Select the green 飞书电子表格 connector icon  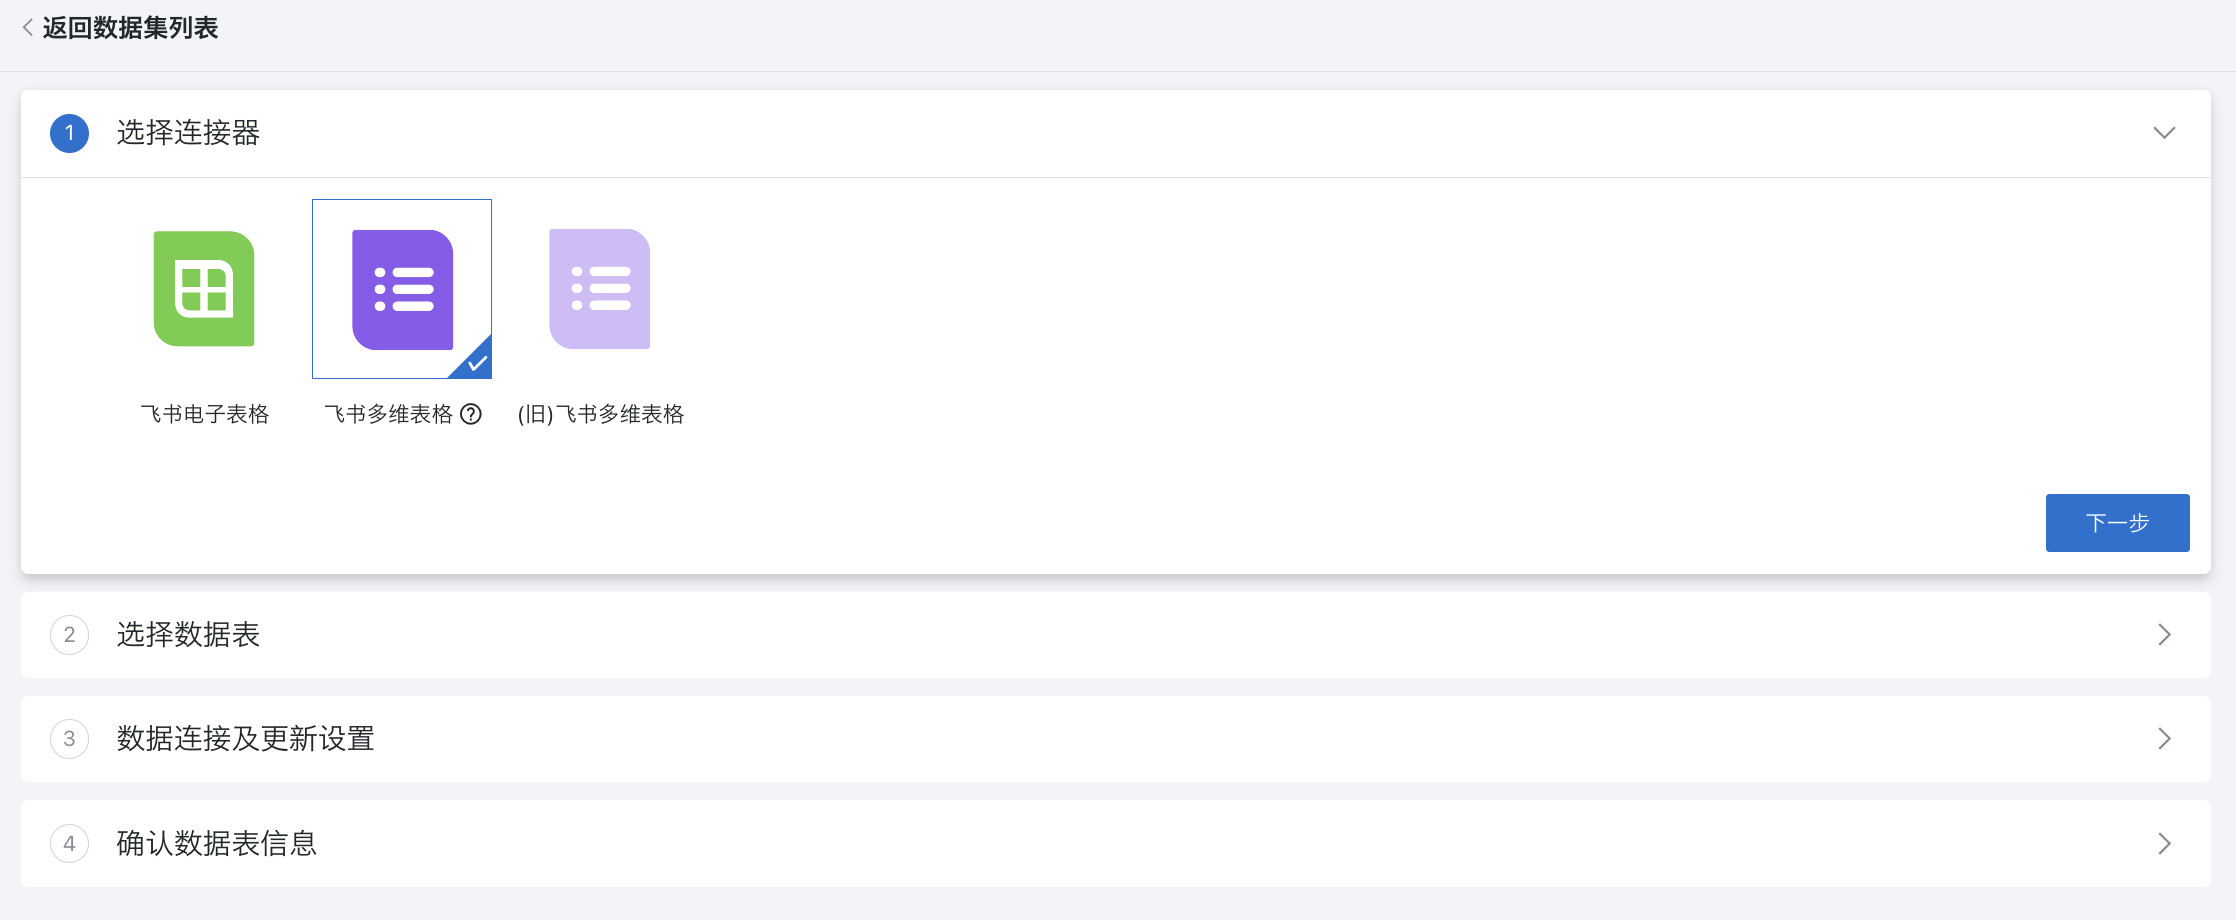pyautogui.click(x=204, y=289)
